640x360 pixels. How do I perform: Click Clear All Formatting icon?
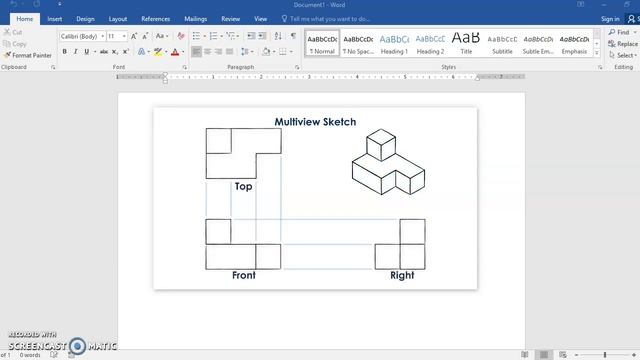(181, 36)
